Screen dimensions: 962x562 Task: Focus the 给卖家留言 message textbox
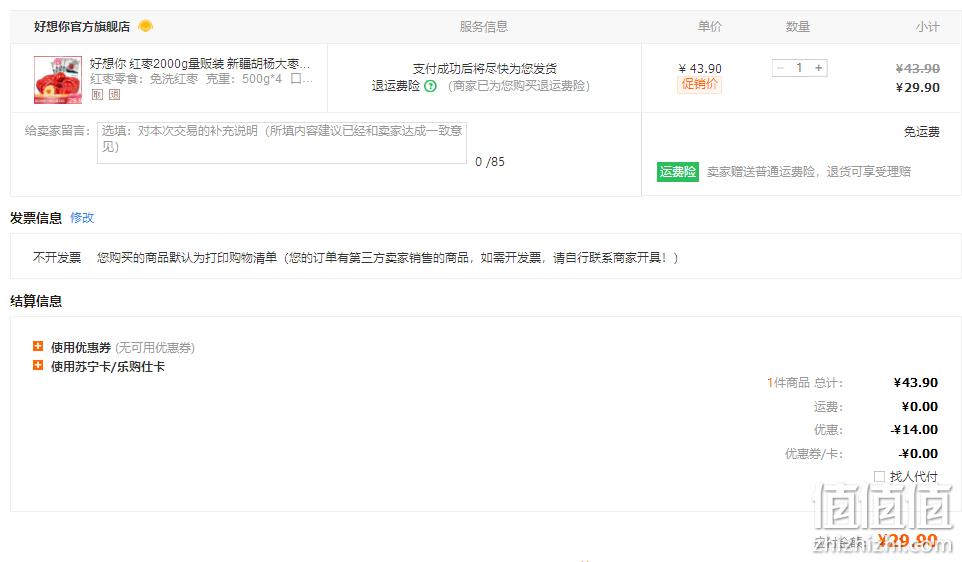click(282, 143)
